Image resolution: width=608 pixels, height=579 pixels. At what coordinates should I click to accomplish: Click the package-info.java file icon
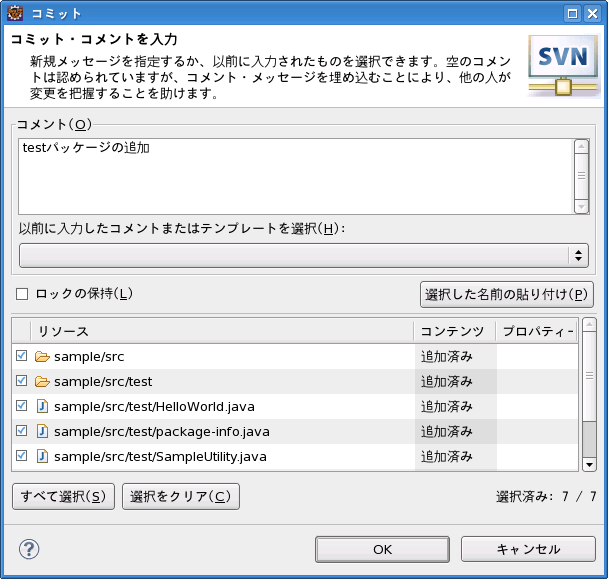pos(42,431)
